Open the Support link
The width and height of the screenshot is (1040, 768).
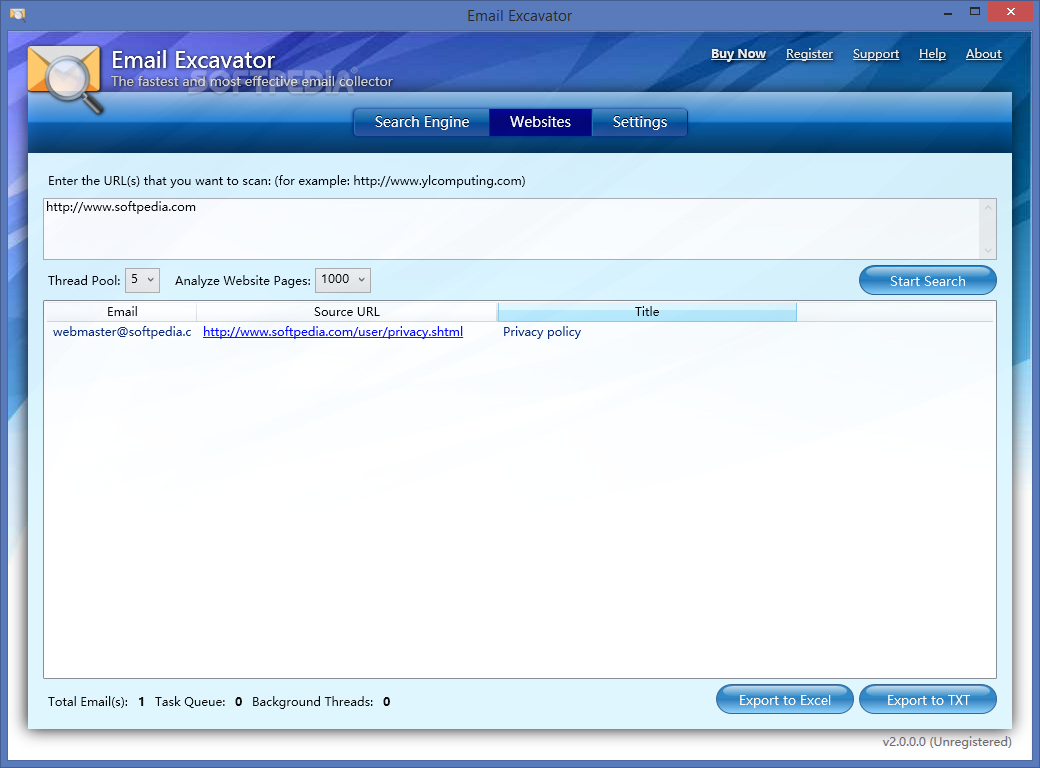(876, 54)
